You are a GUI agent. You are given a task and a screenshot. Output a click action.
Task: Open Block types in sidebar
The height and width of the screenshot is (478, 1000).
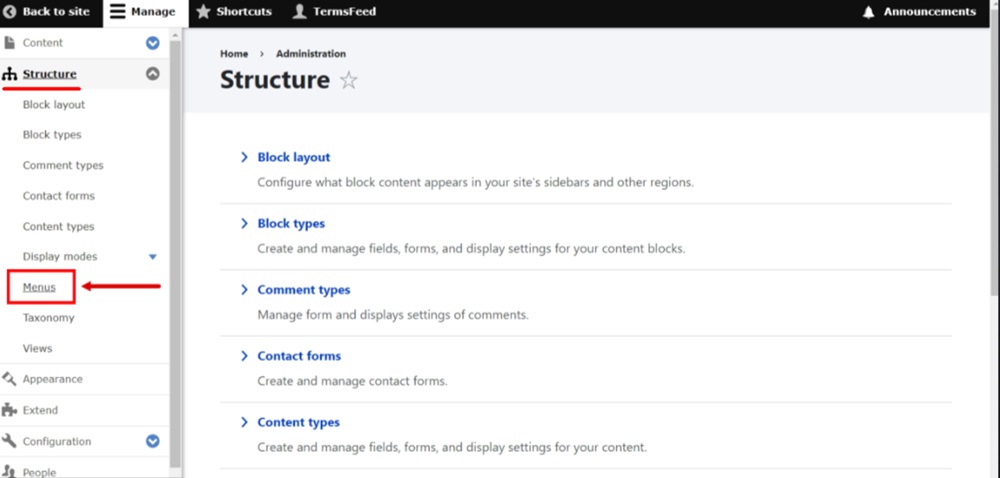(52, 135)
